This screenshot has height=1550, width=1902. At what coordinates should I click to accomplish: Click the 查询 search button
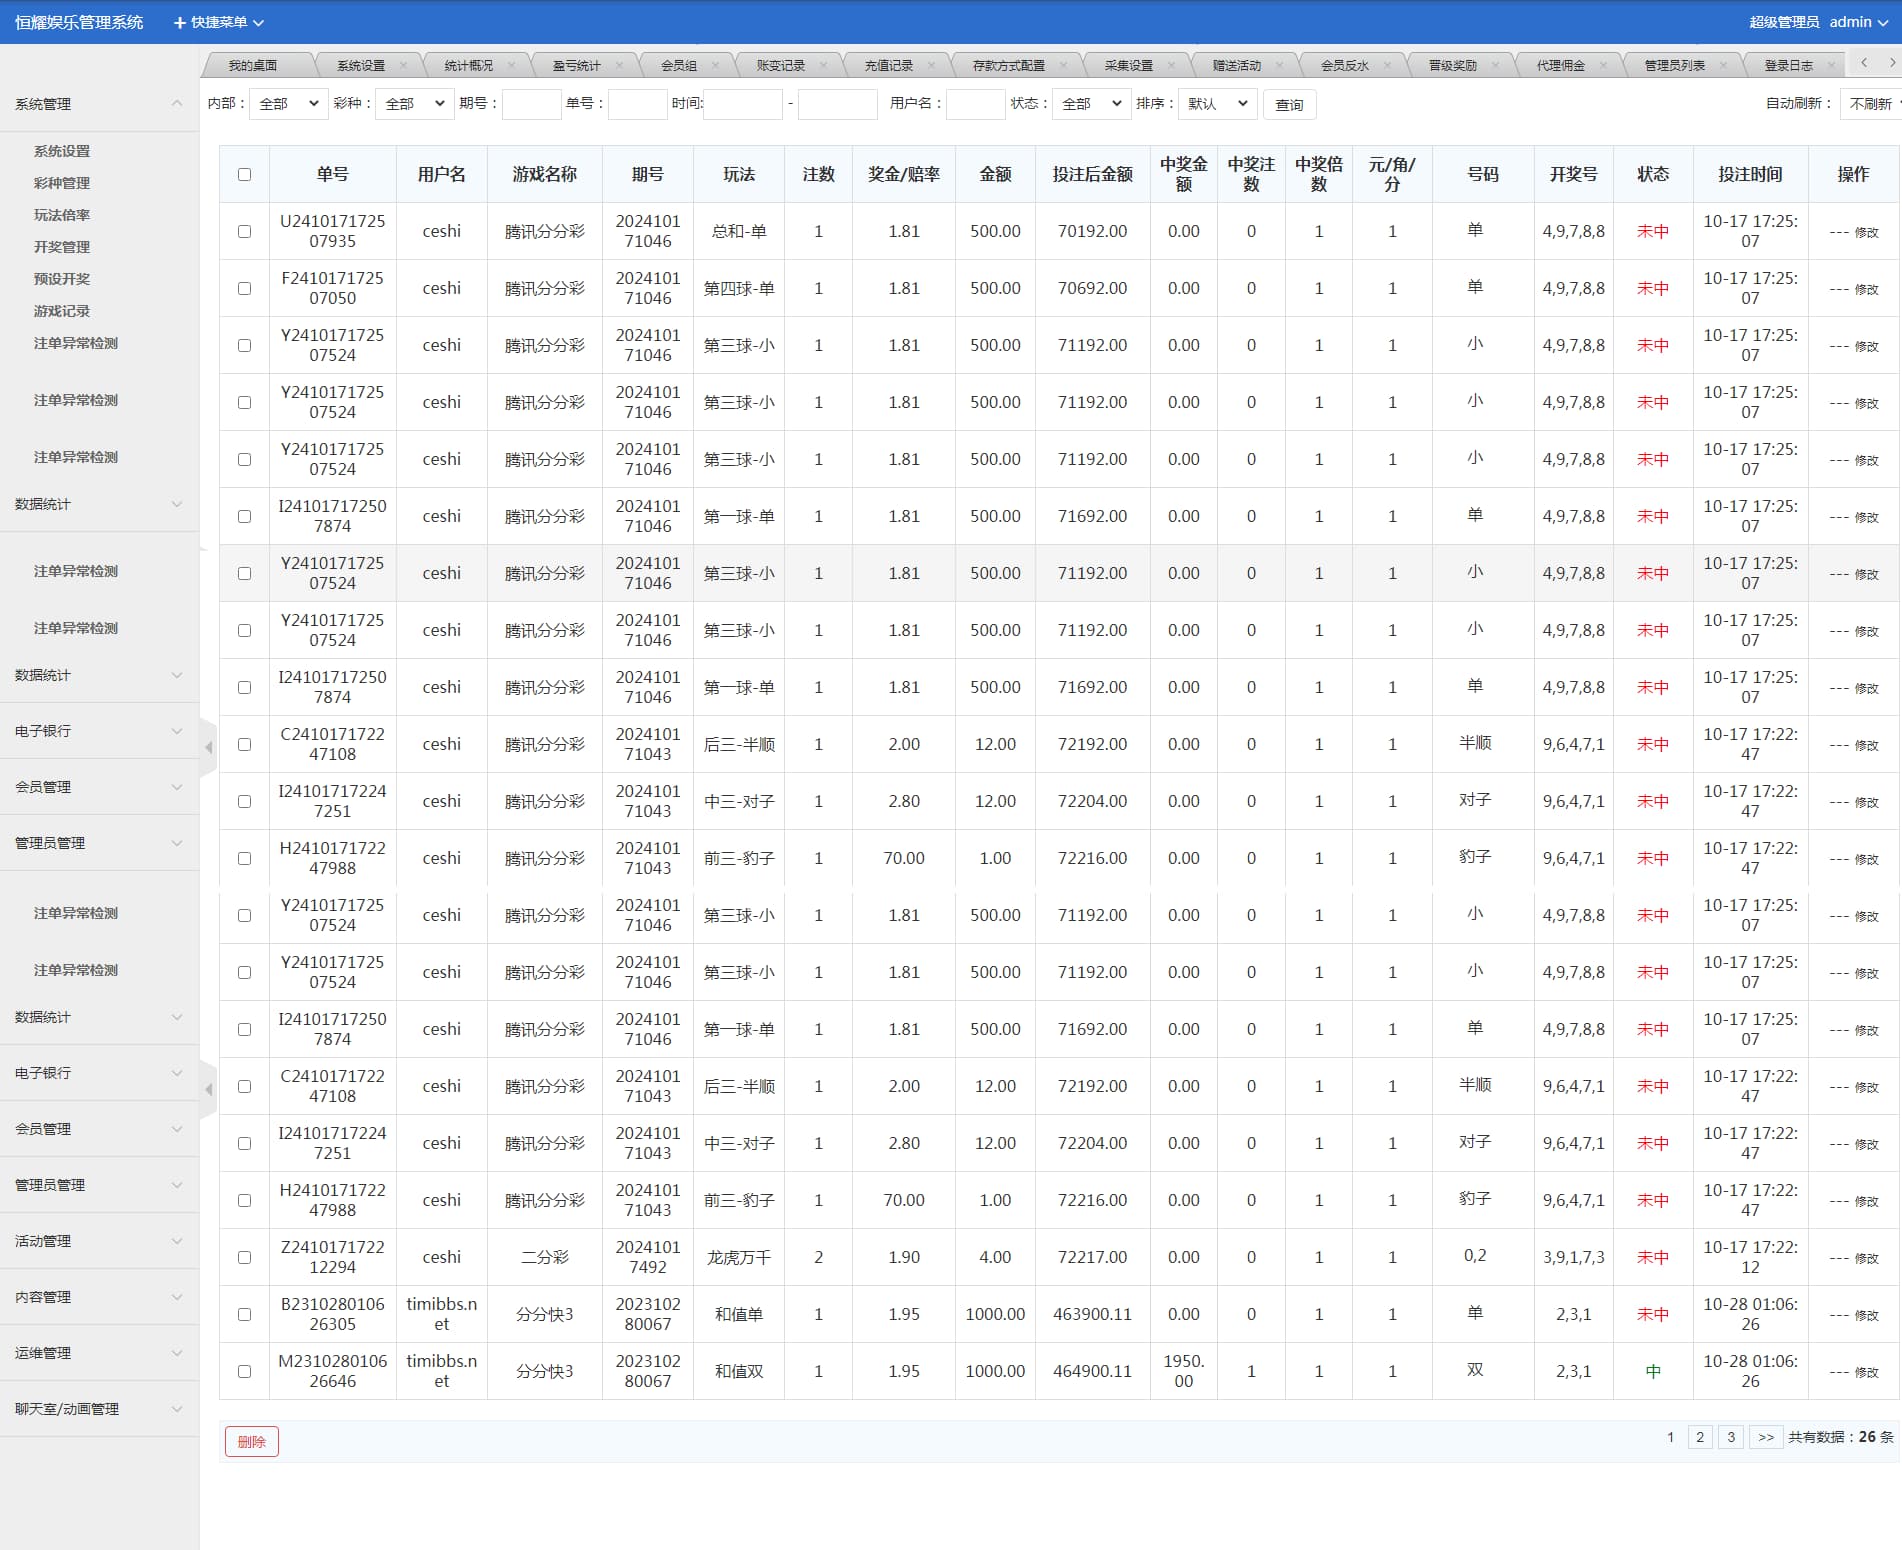click(x=1289, y=105)
